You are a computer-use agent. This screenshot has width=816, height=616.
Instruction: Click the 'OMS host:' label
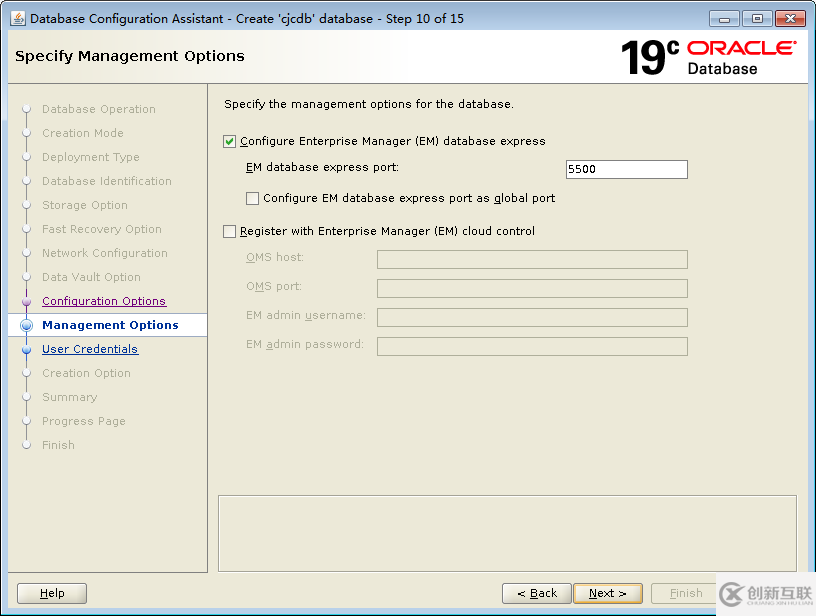pyautogui.click(x=275, y=258)
